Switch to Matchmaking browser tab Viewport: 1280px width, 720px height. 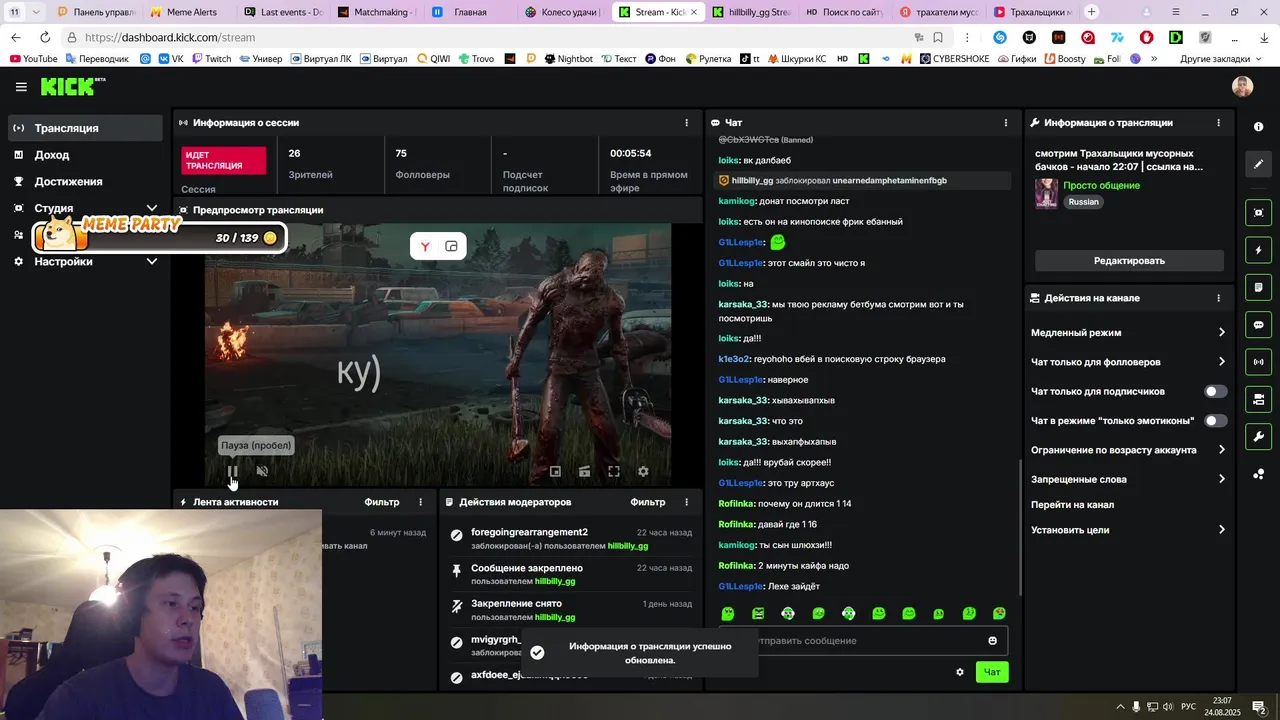coord(375,12)
